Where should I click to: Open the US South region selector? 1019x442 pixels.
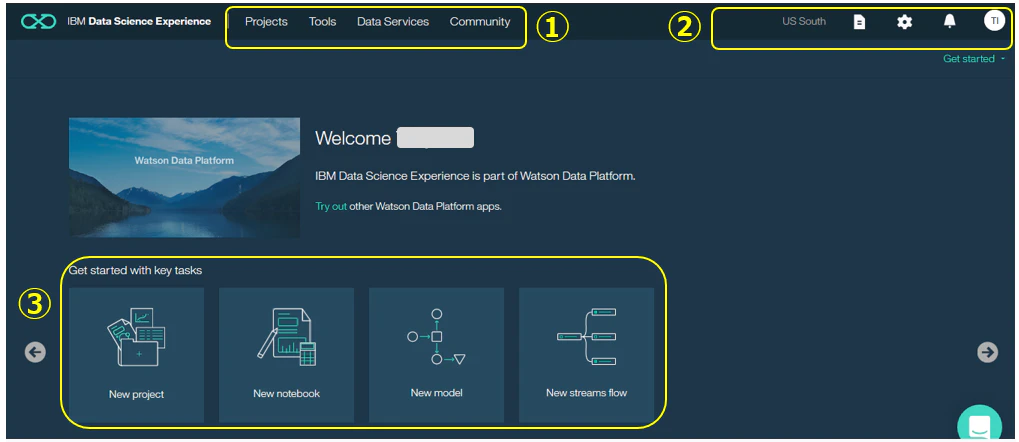coord(804,21)
